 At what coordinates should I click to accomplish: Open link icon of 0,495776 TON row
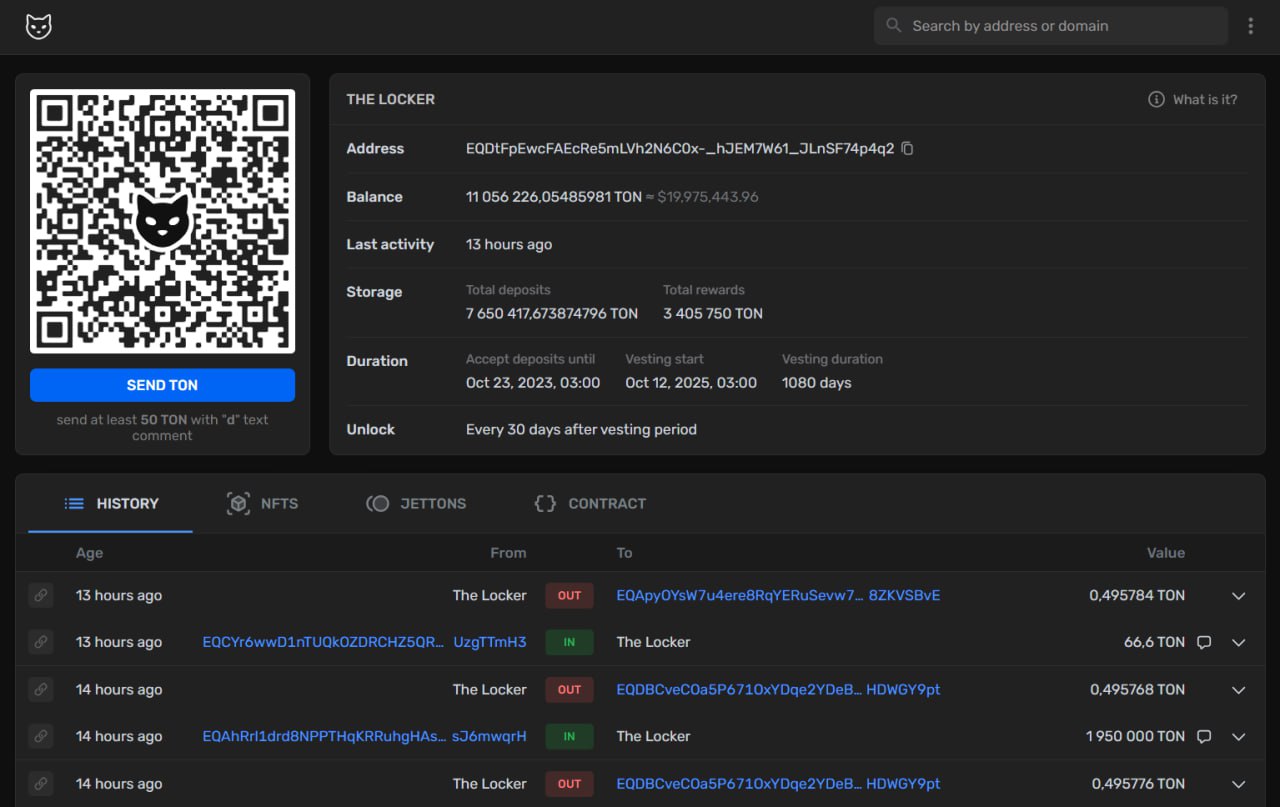point(41,784)
